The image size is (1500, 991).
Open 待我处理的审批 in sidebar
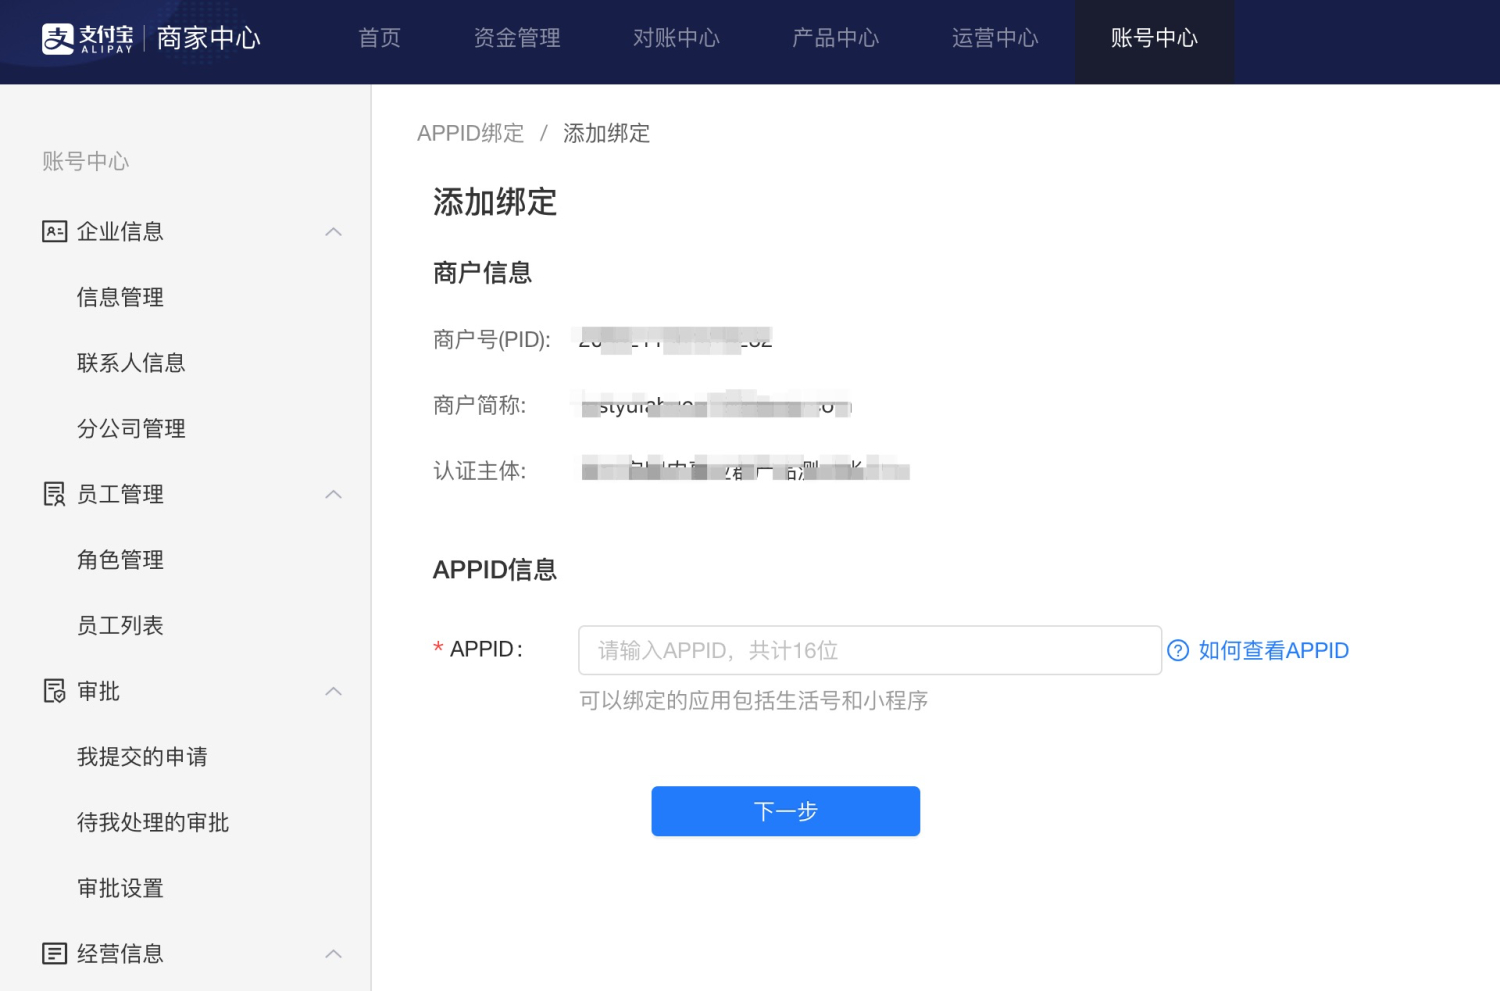153,823
